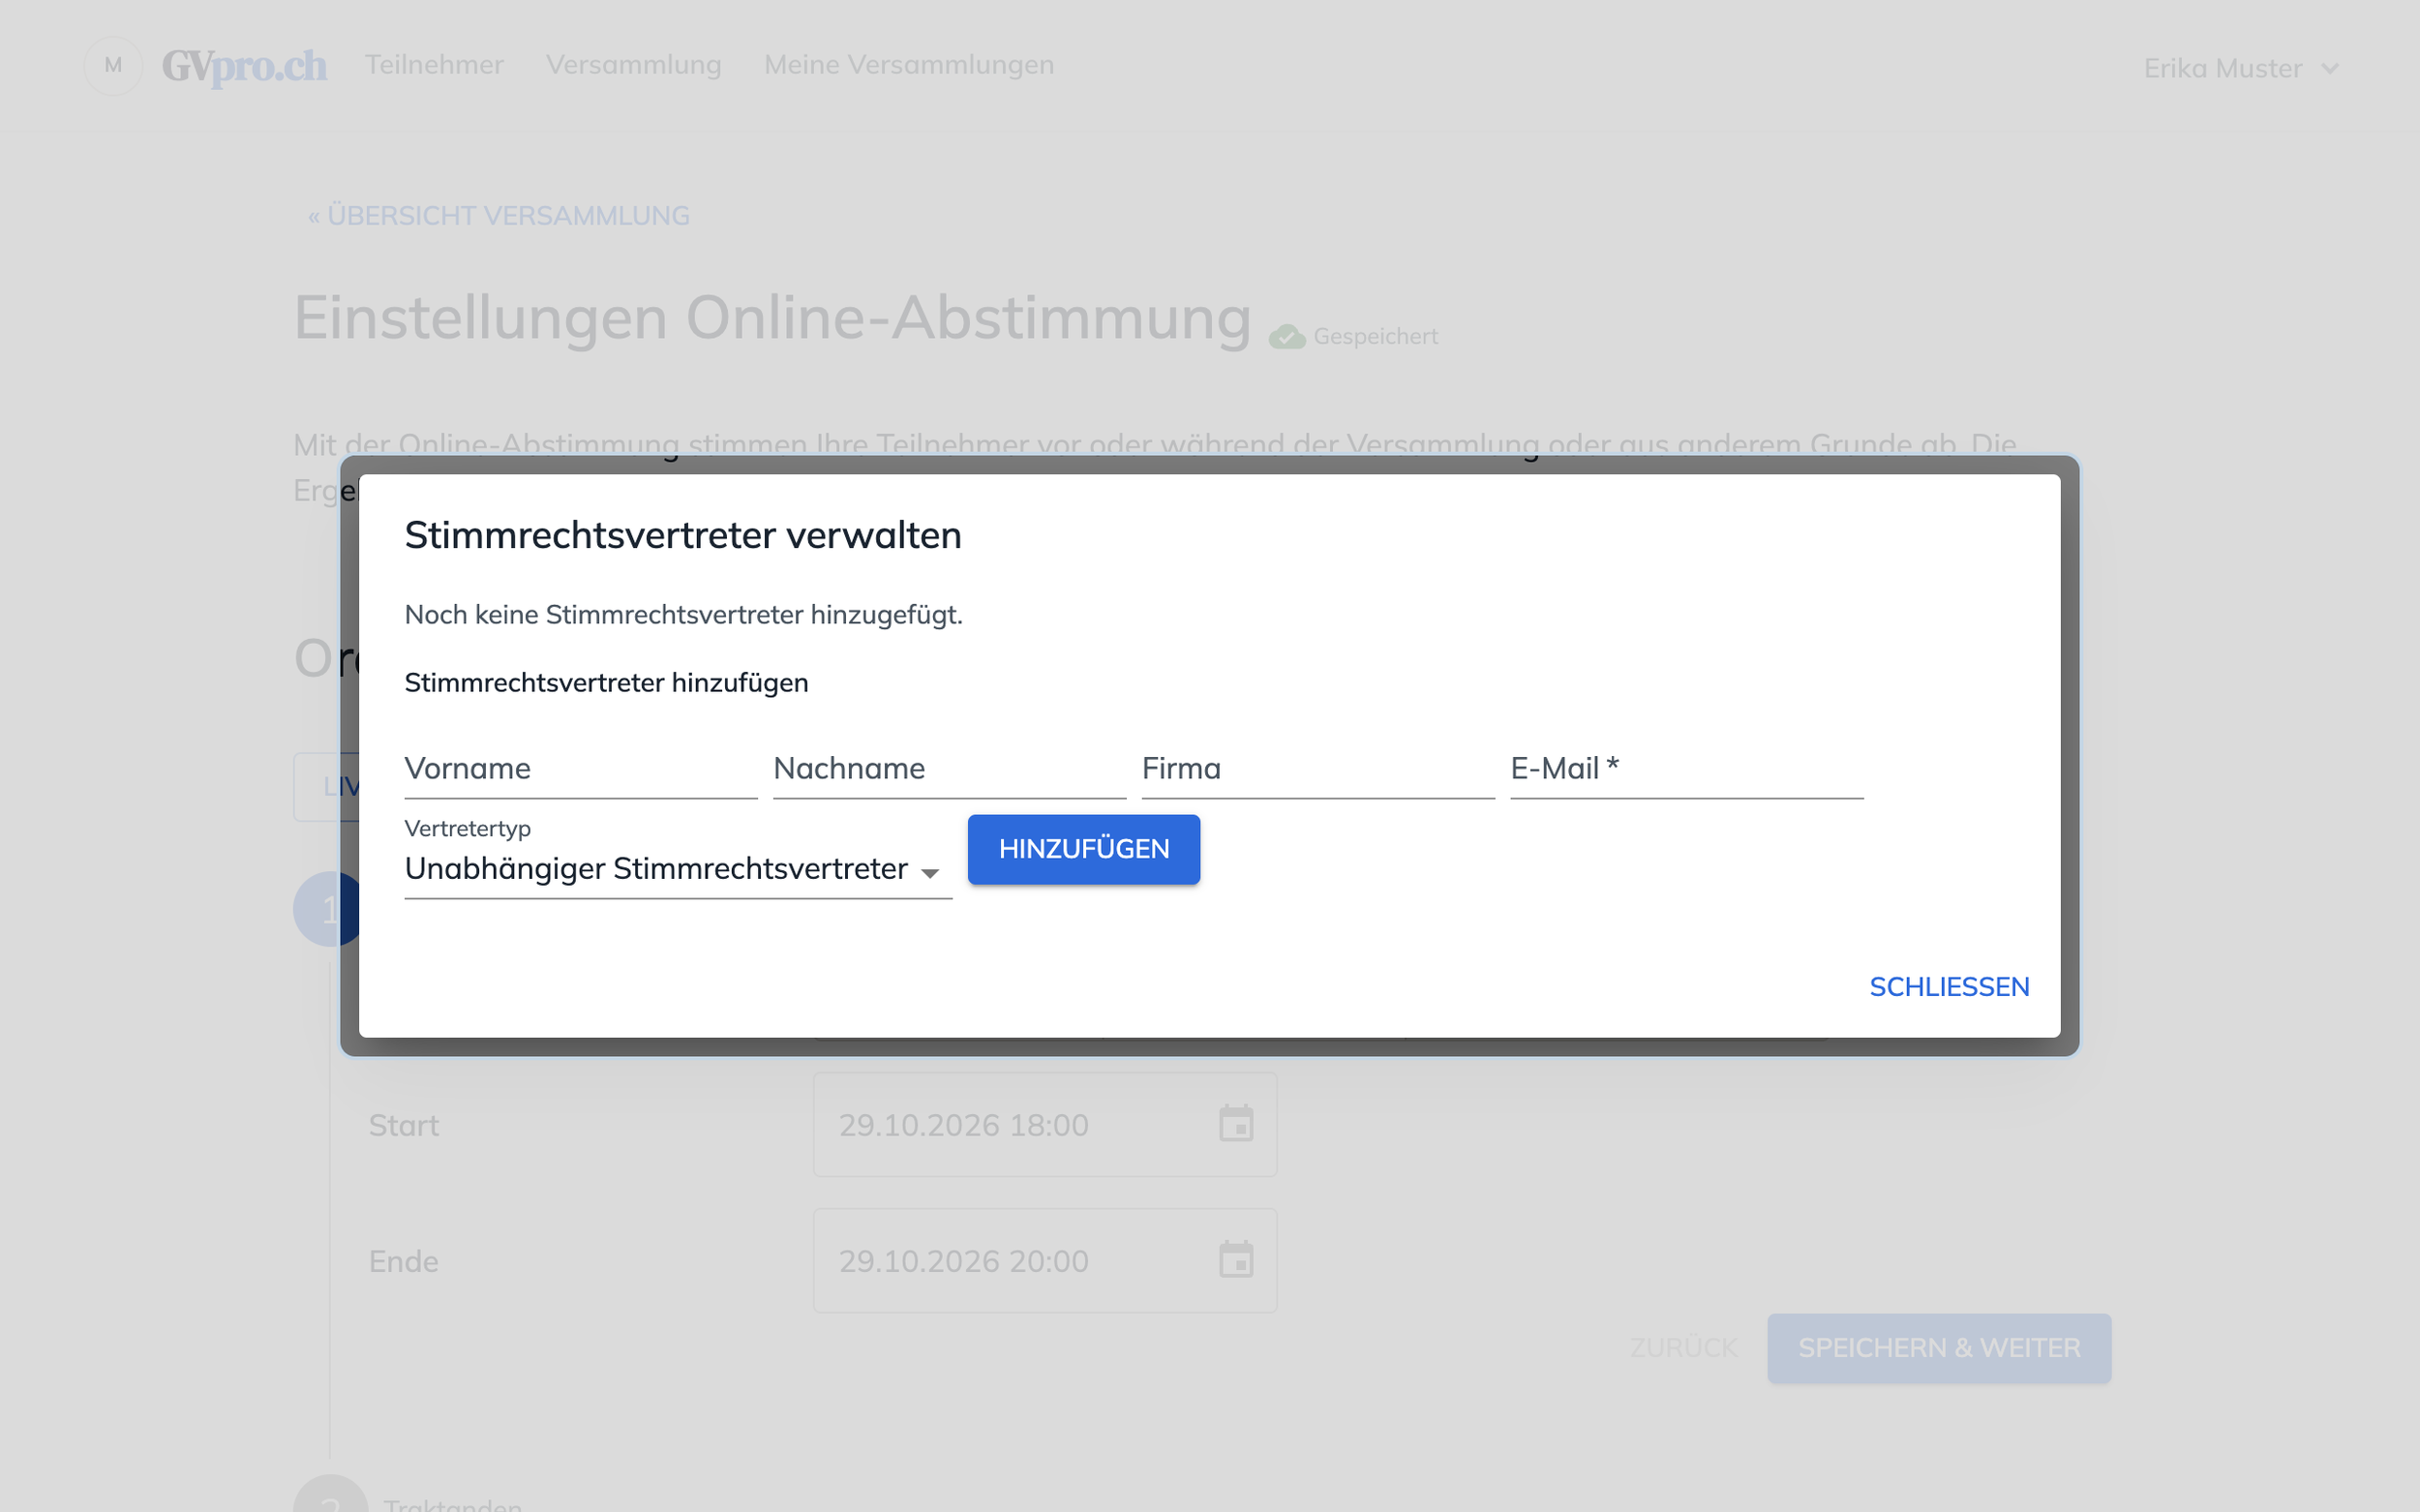Go to Meine Versammlungen

tap(908, 65)
